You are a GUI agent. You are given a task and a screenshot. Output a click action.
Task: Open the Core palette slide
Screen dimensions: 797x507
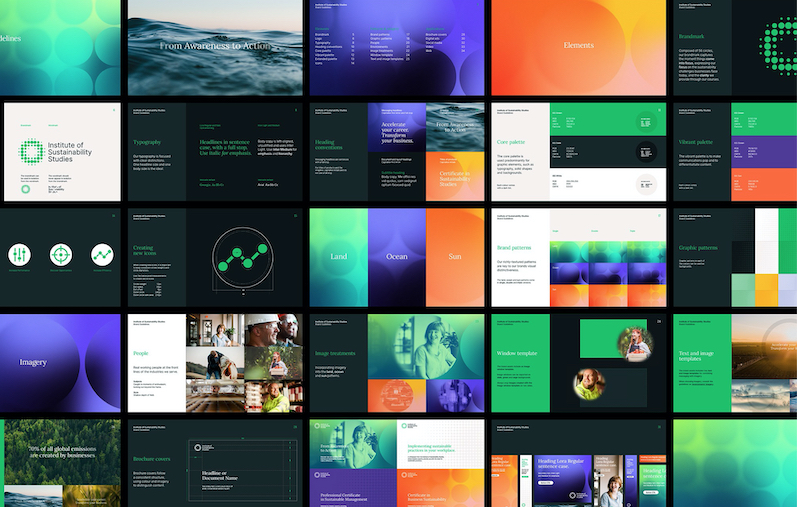(578, 150)
